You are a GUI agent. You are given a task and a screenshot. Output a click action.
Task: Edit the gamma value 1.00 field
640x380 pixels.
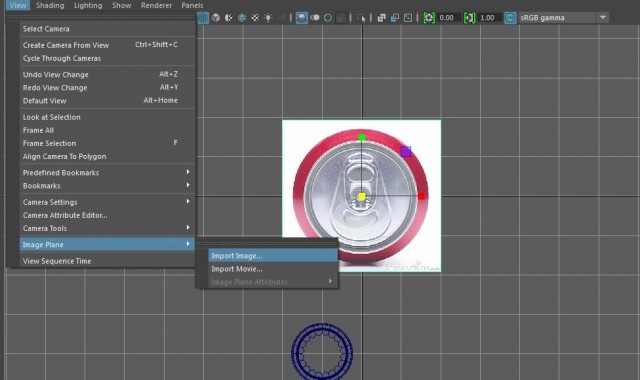pyautogui.click(x=489, y=18)
